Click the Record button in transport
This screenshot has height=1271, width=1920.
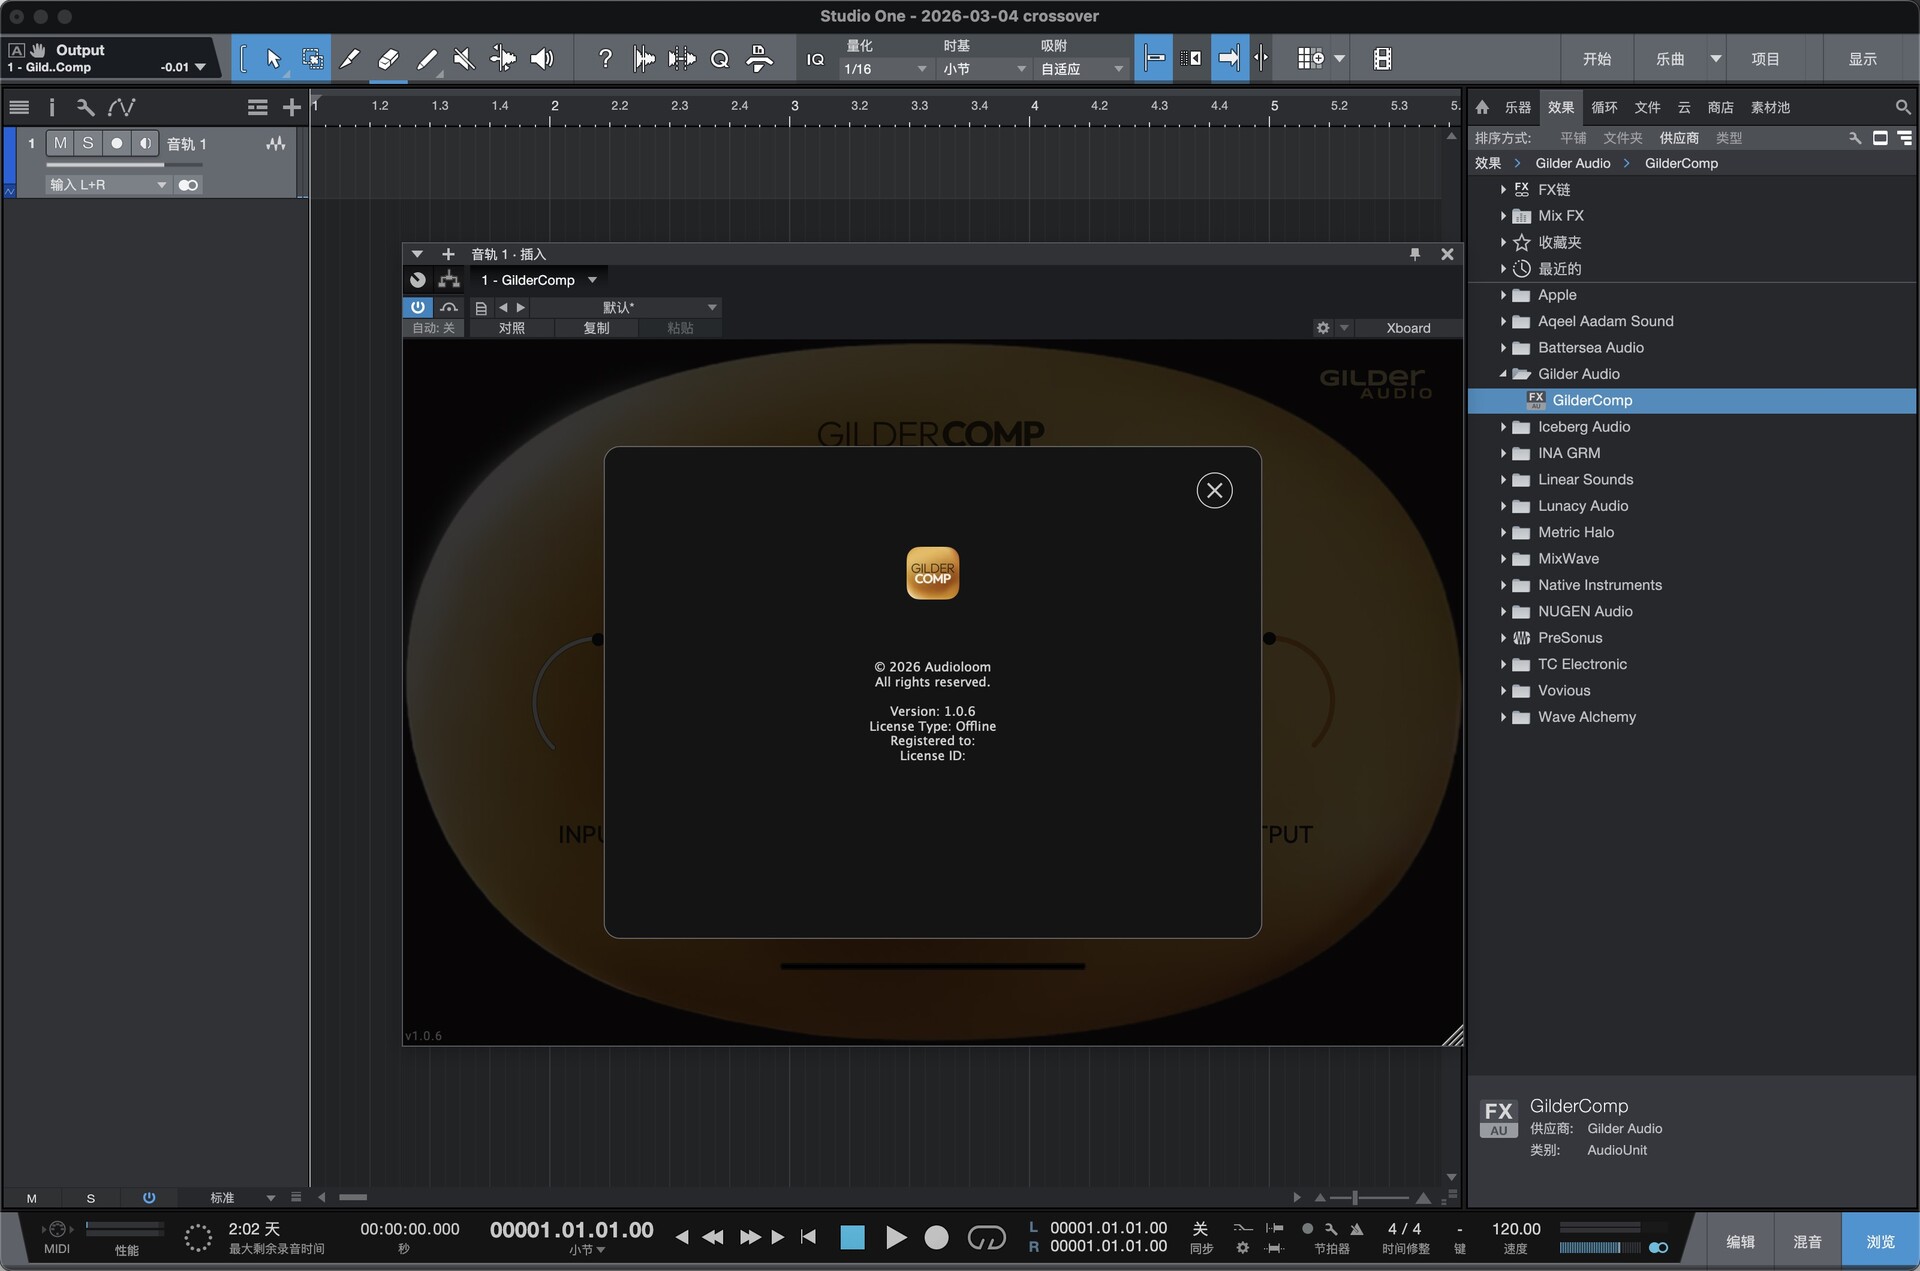point(936,1238)
